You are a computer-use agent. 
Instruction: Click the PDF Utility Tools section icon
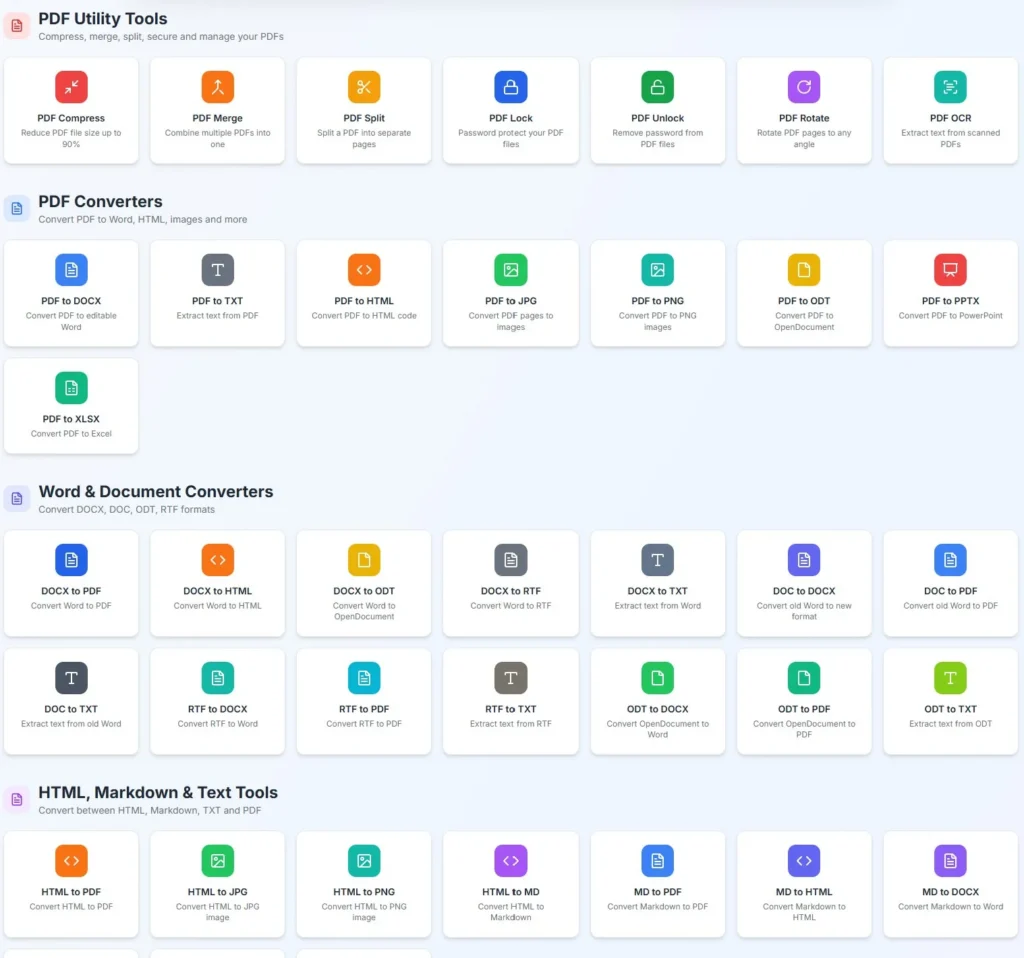(x=17, y=26)
